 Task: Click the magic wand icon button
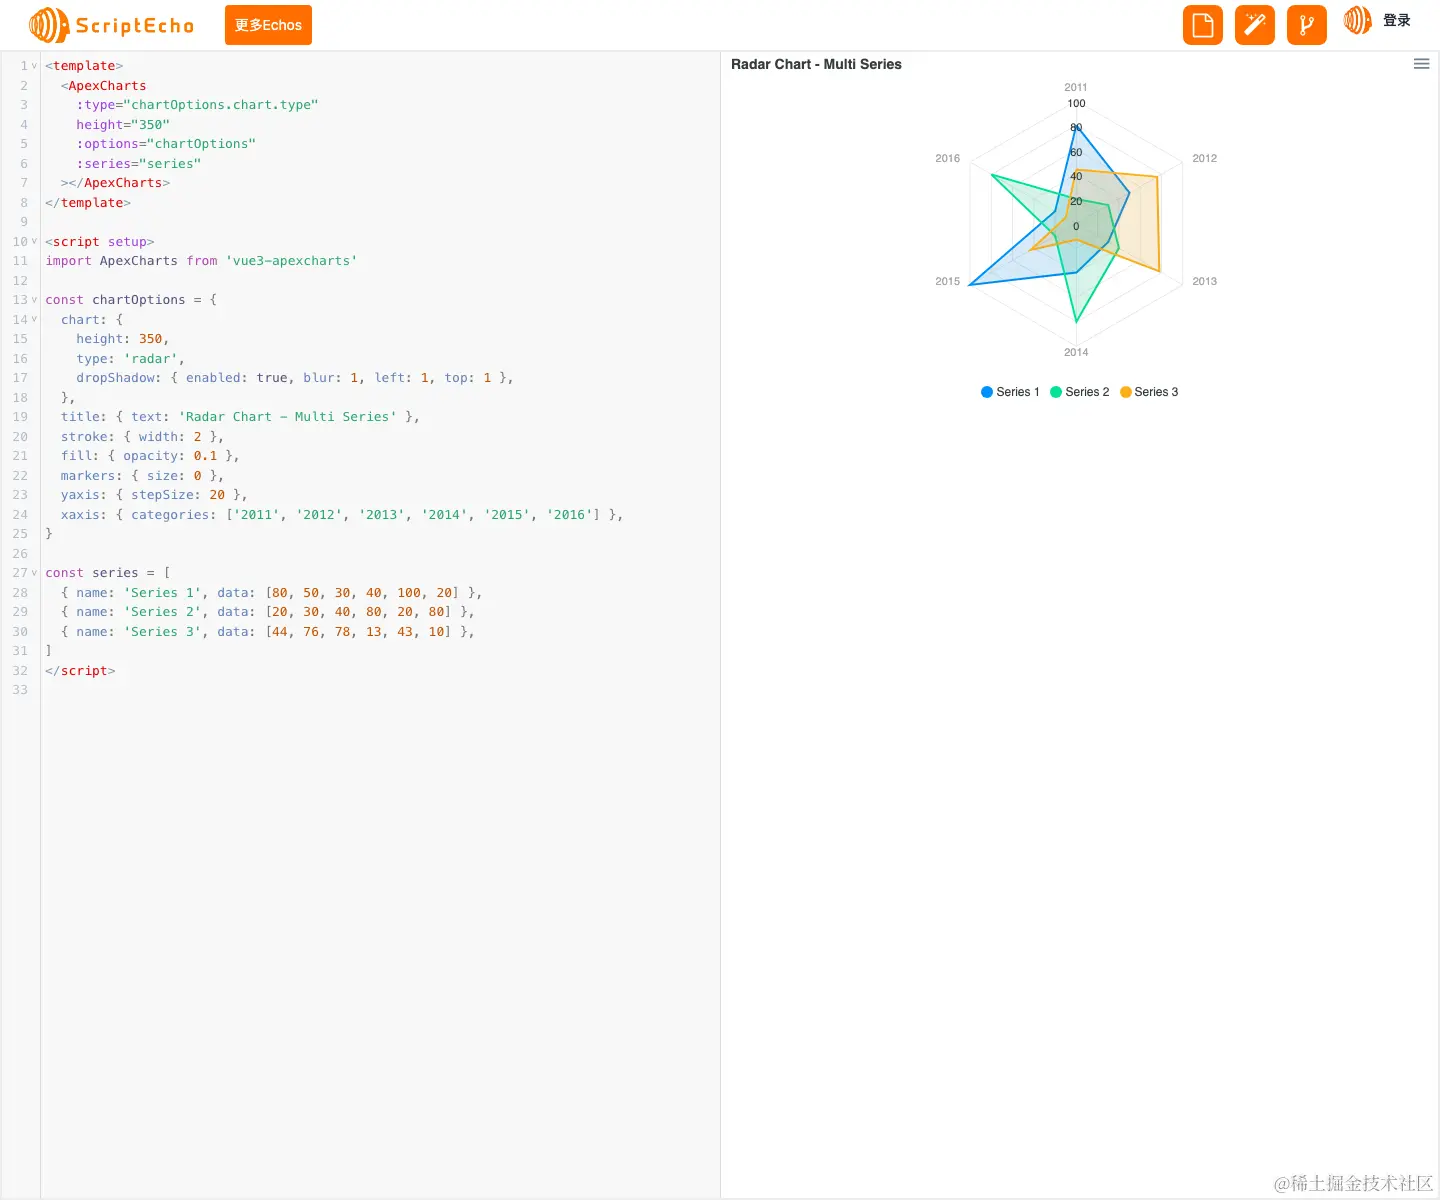[1255, 25]
